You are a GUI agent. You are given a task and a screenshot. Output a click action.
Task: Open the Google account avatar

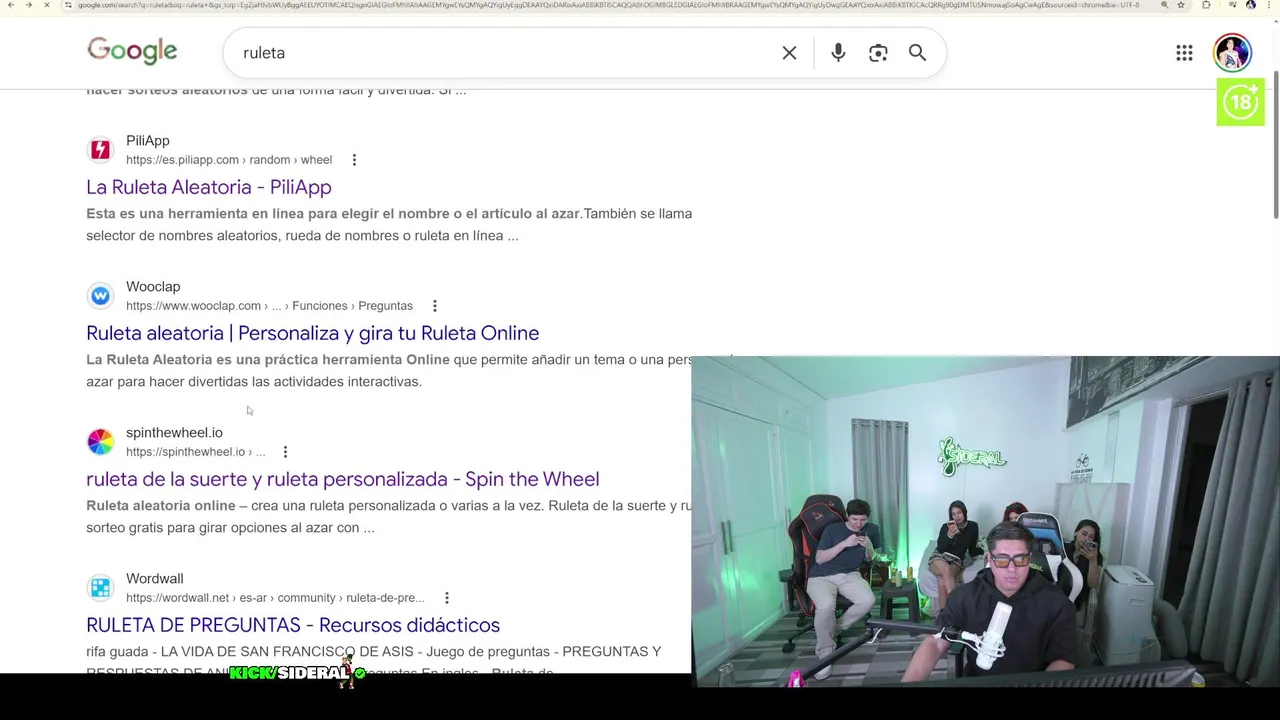coord(1232,53)
